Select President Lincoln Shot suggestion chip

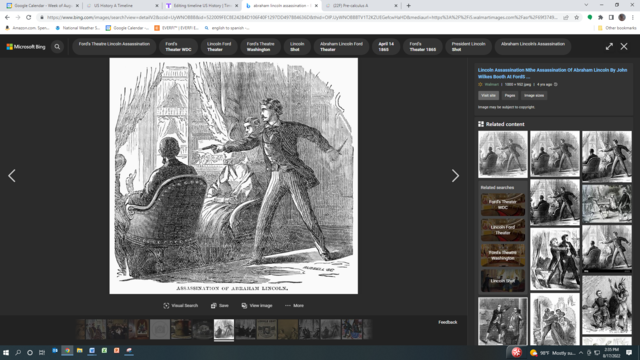[468, 47]
